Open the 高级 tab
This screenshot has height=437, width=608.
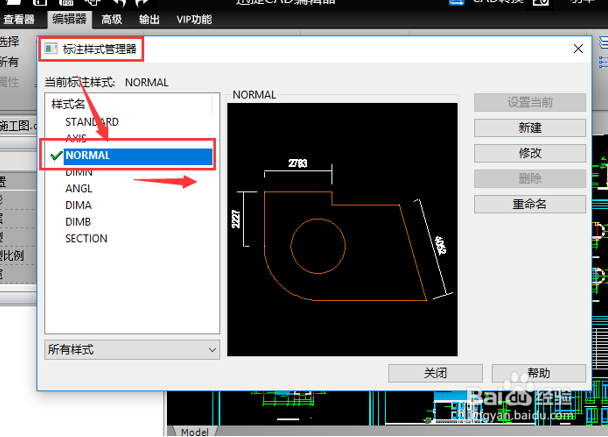tap(112, 19)
